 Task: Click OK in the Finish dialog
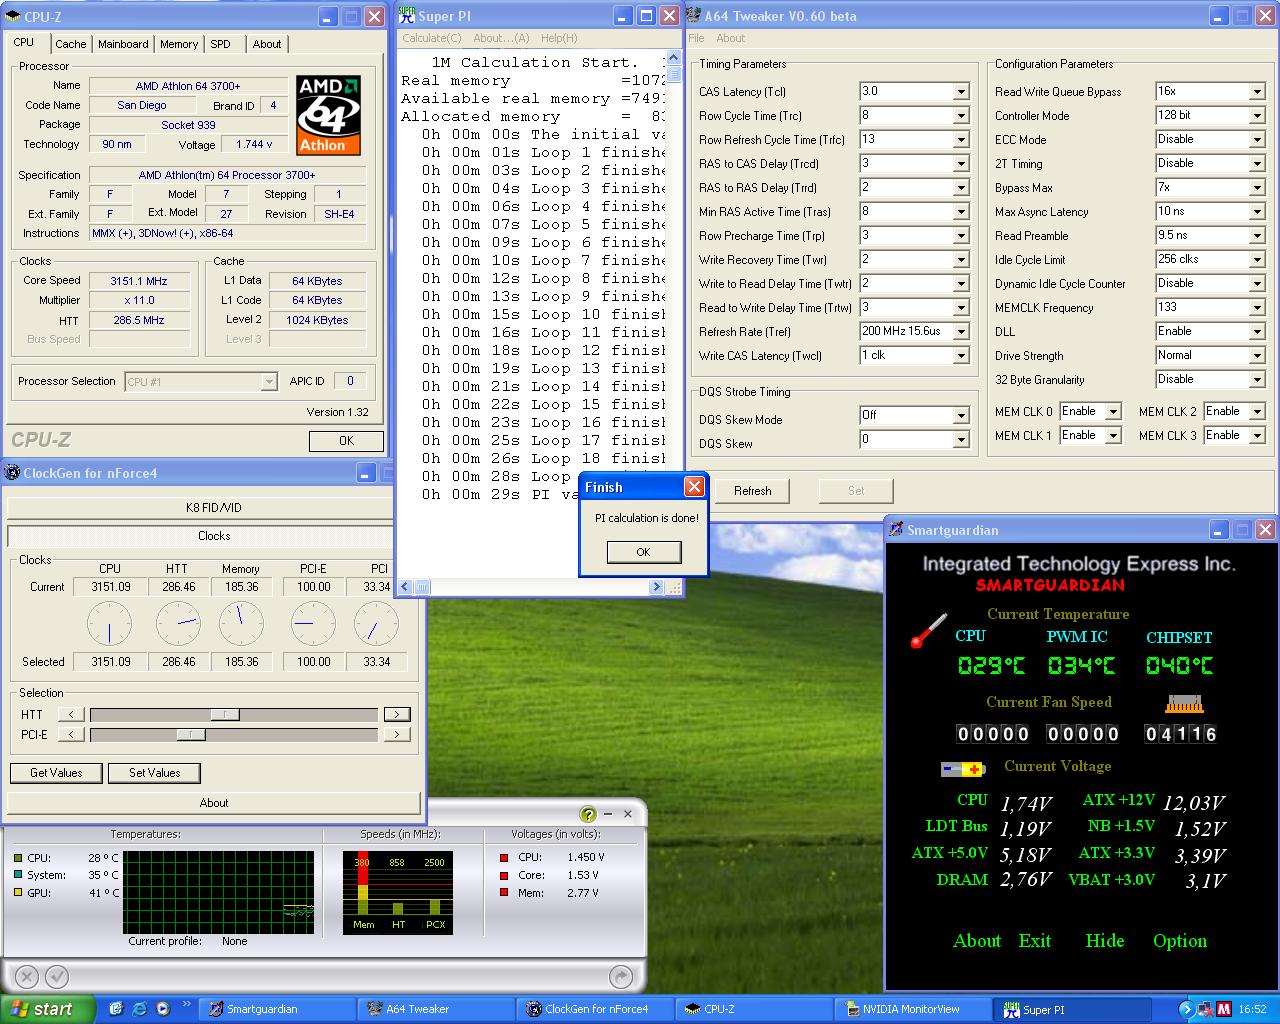643,552
